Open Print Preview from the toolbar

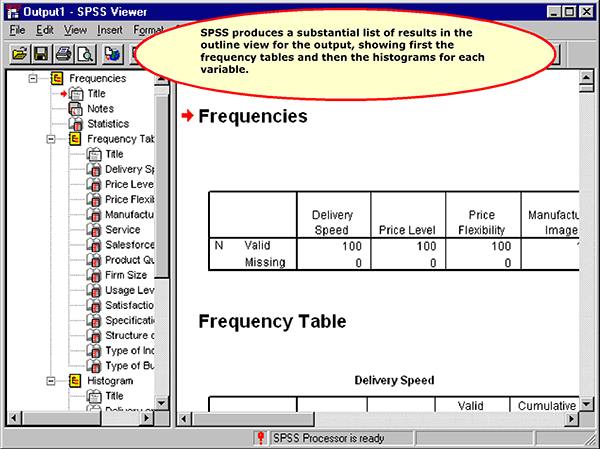(x=86, y=54)
